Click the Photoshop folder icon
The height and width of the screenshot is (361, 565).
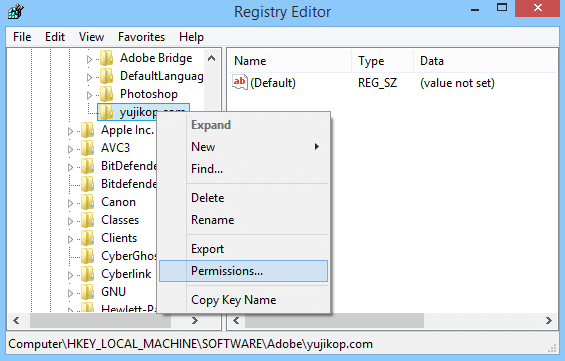pos(107,94)
